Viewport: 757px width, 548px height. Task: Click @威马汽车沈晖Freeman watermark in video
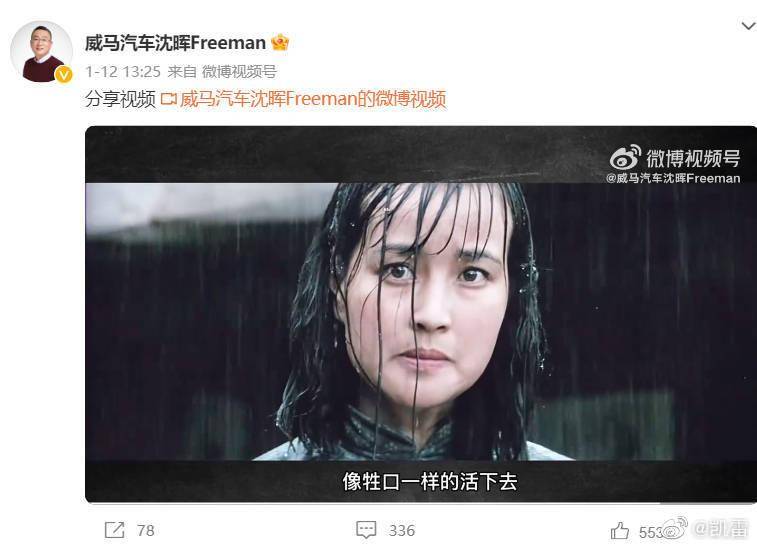pyautogui.click(x=673, y=178)
